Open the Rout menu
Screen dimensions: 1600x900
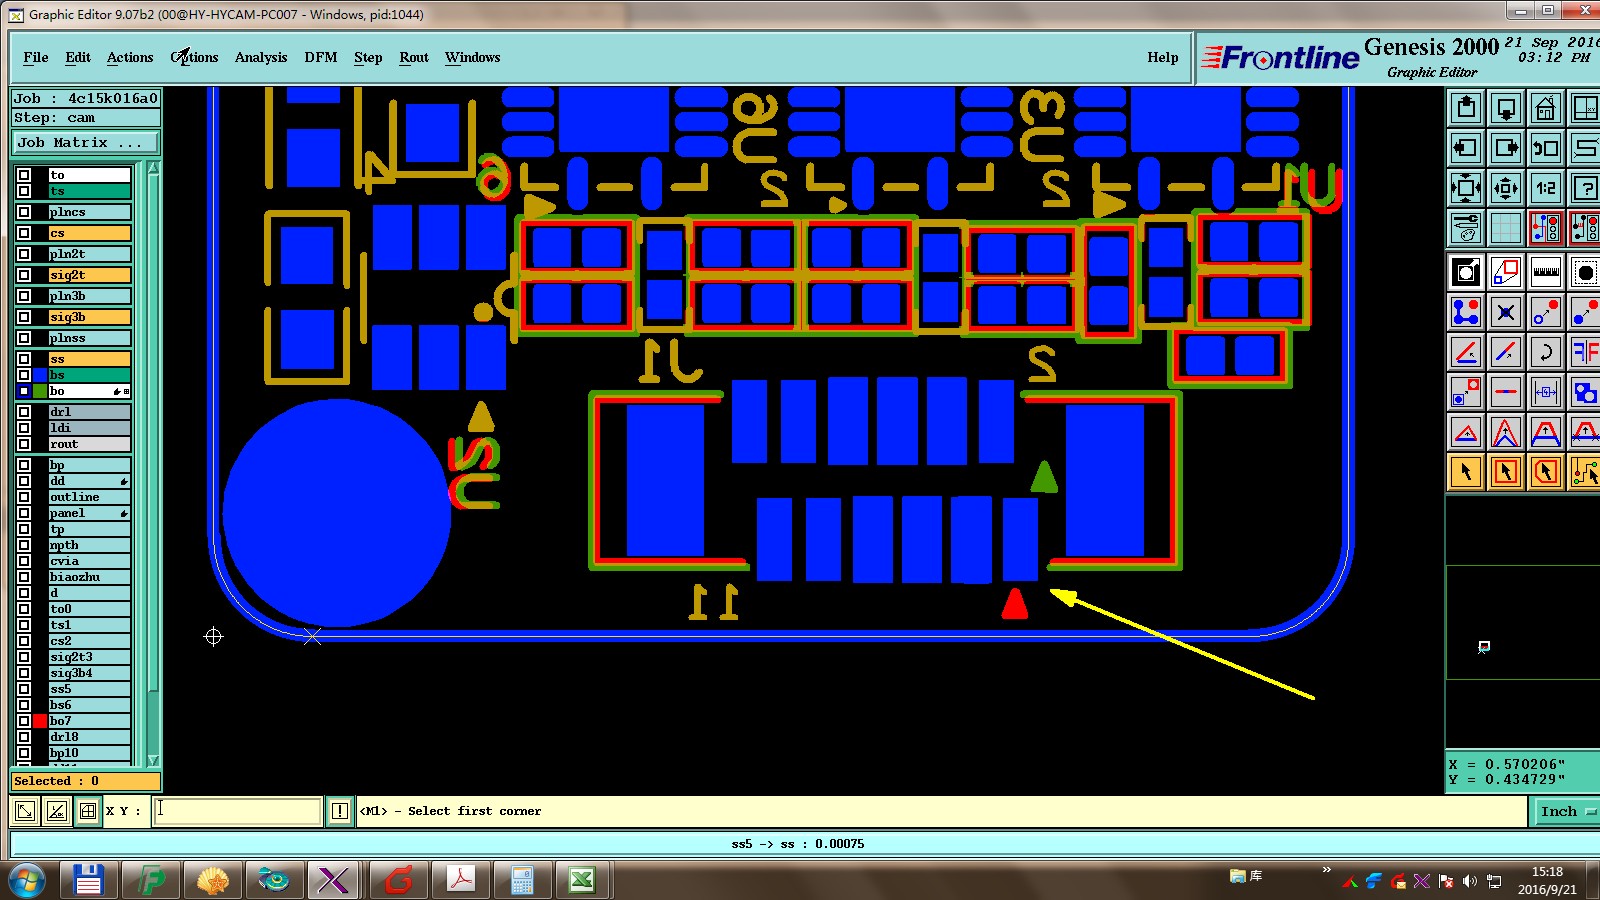coord(414,57)
